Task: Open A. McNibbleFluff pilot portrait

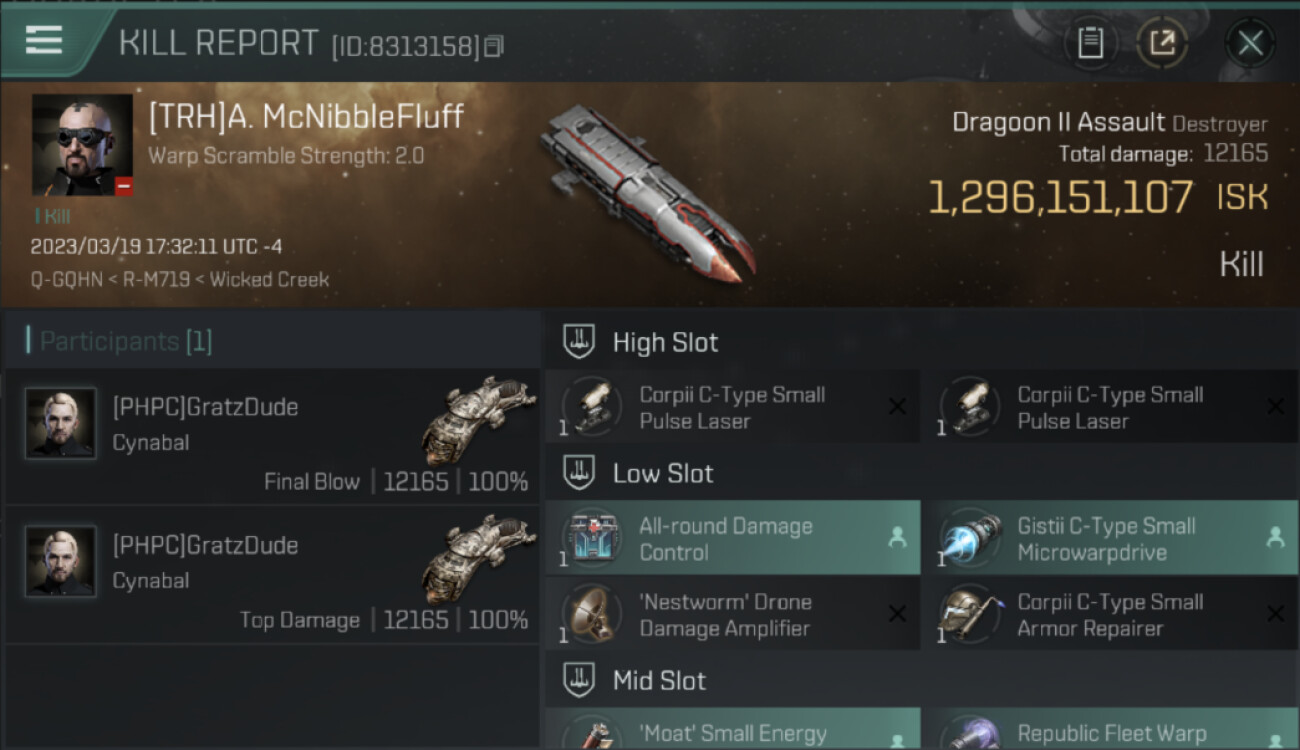Action: 82,145
